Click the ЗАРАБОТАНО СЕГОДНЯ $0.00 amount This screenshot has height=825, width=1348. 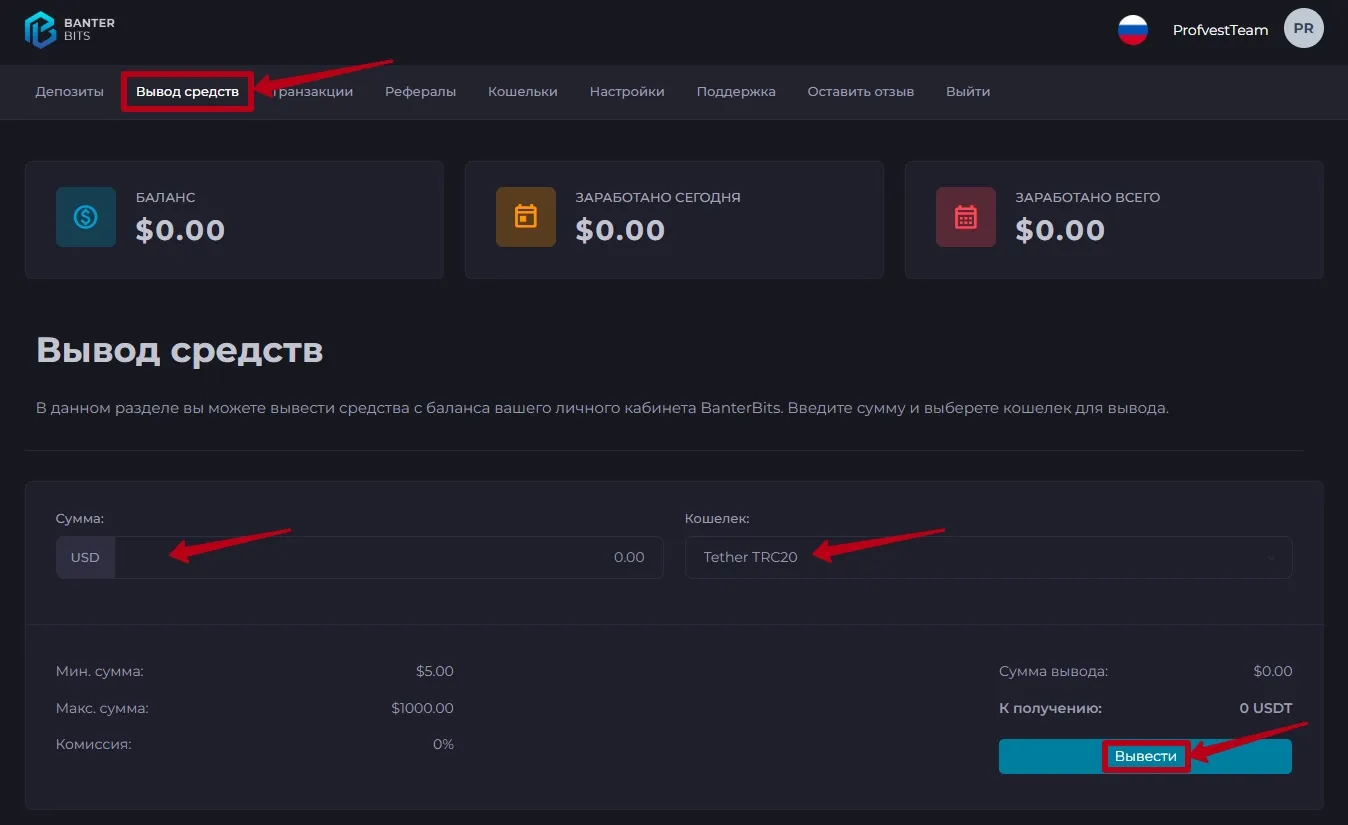[621, 231]
